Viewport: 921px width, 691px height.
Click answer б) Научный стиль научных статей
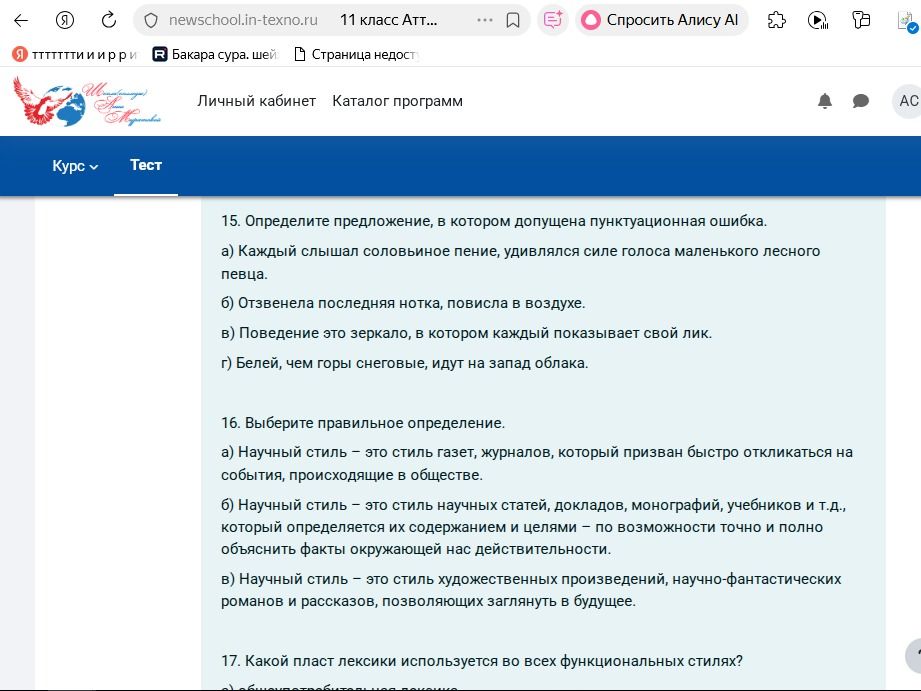coord(533,527)
